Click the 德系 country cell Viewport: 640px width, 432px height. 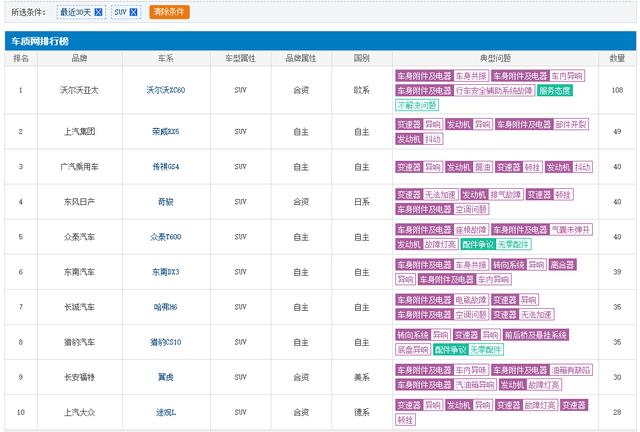pyautogui.click(x=362, y=412)
